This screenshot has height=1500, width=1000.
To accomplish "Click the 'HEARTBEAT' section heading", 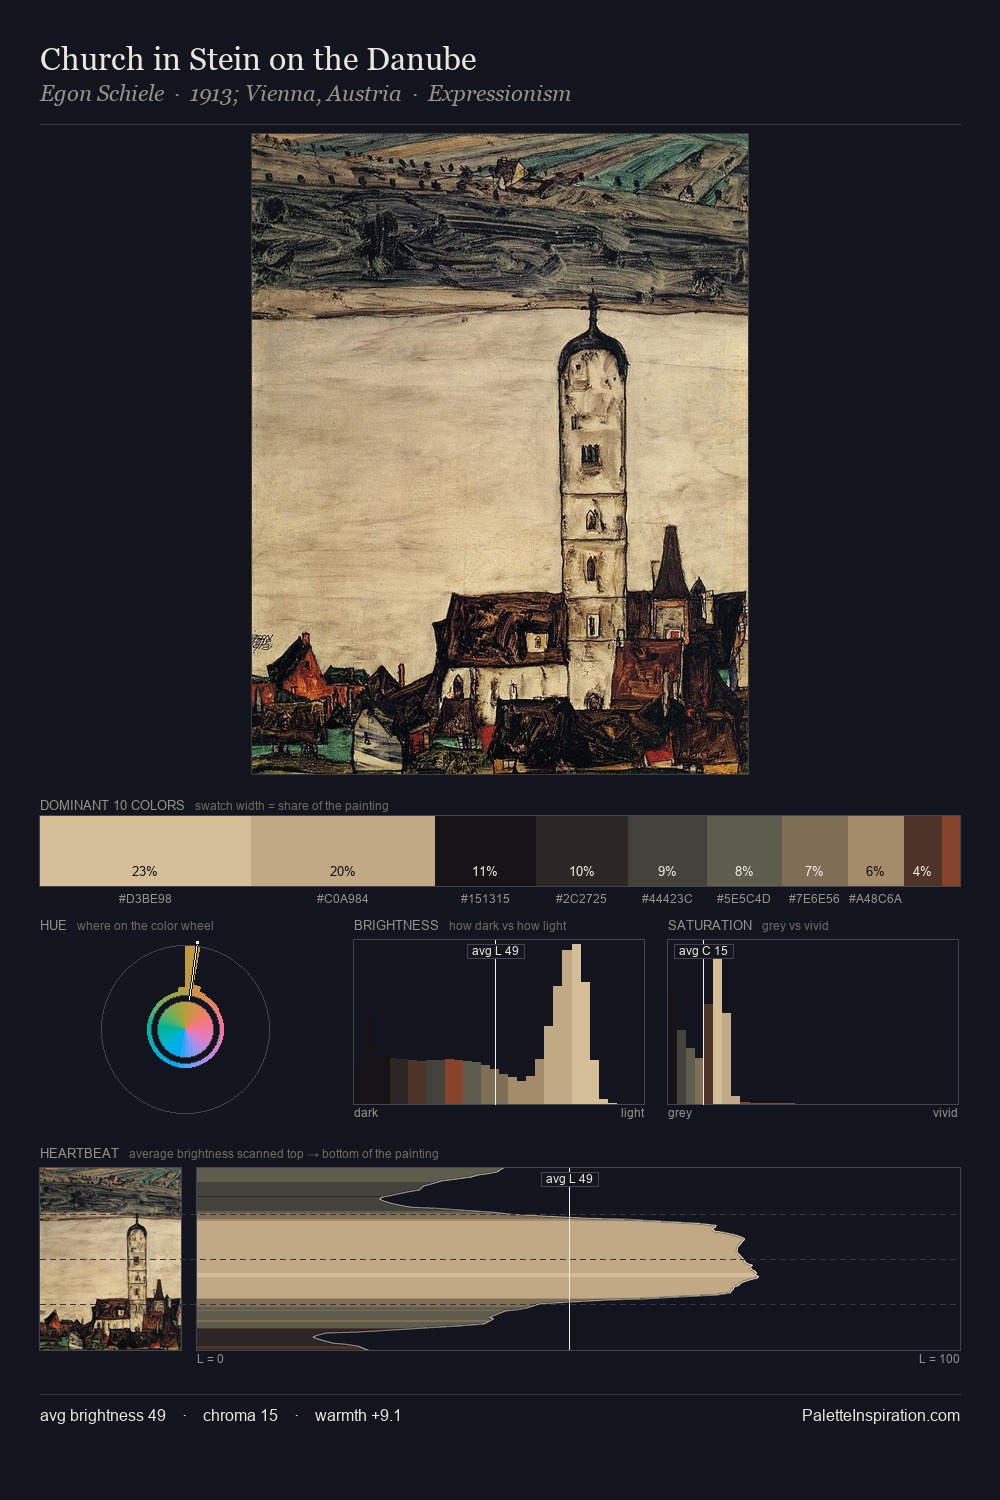I will (x=79, y=1153).
